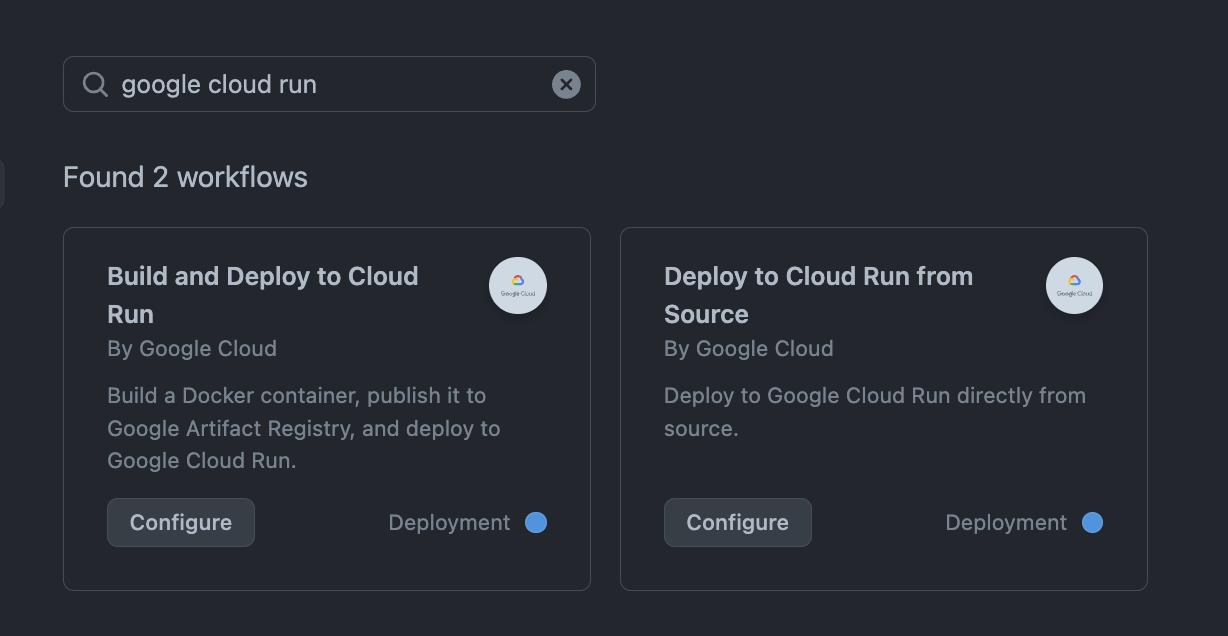The width and height of the screenshot is (1228, 636).
Task: Click "By Google Cloud" under Deploy from Source
Action: click(749, 349)
